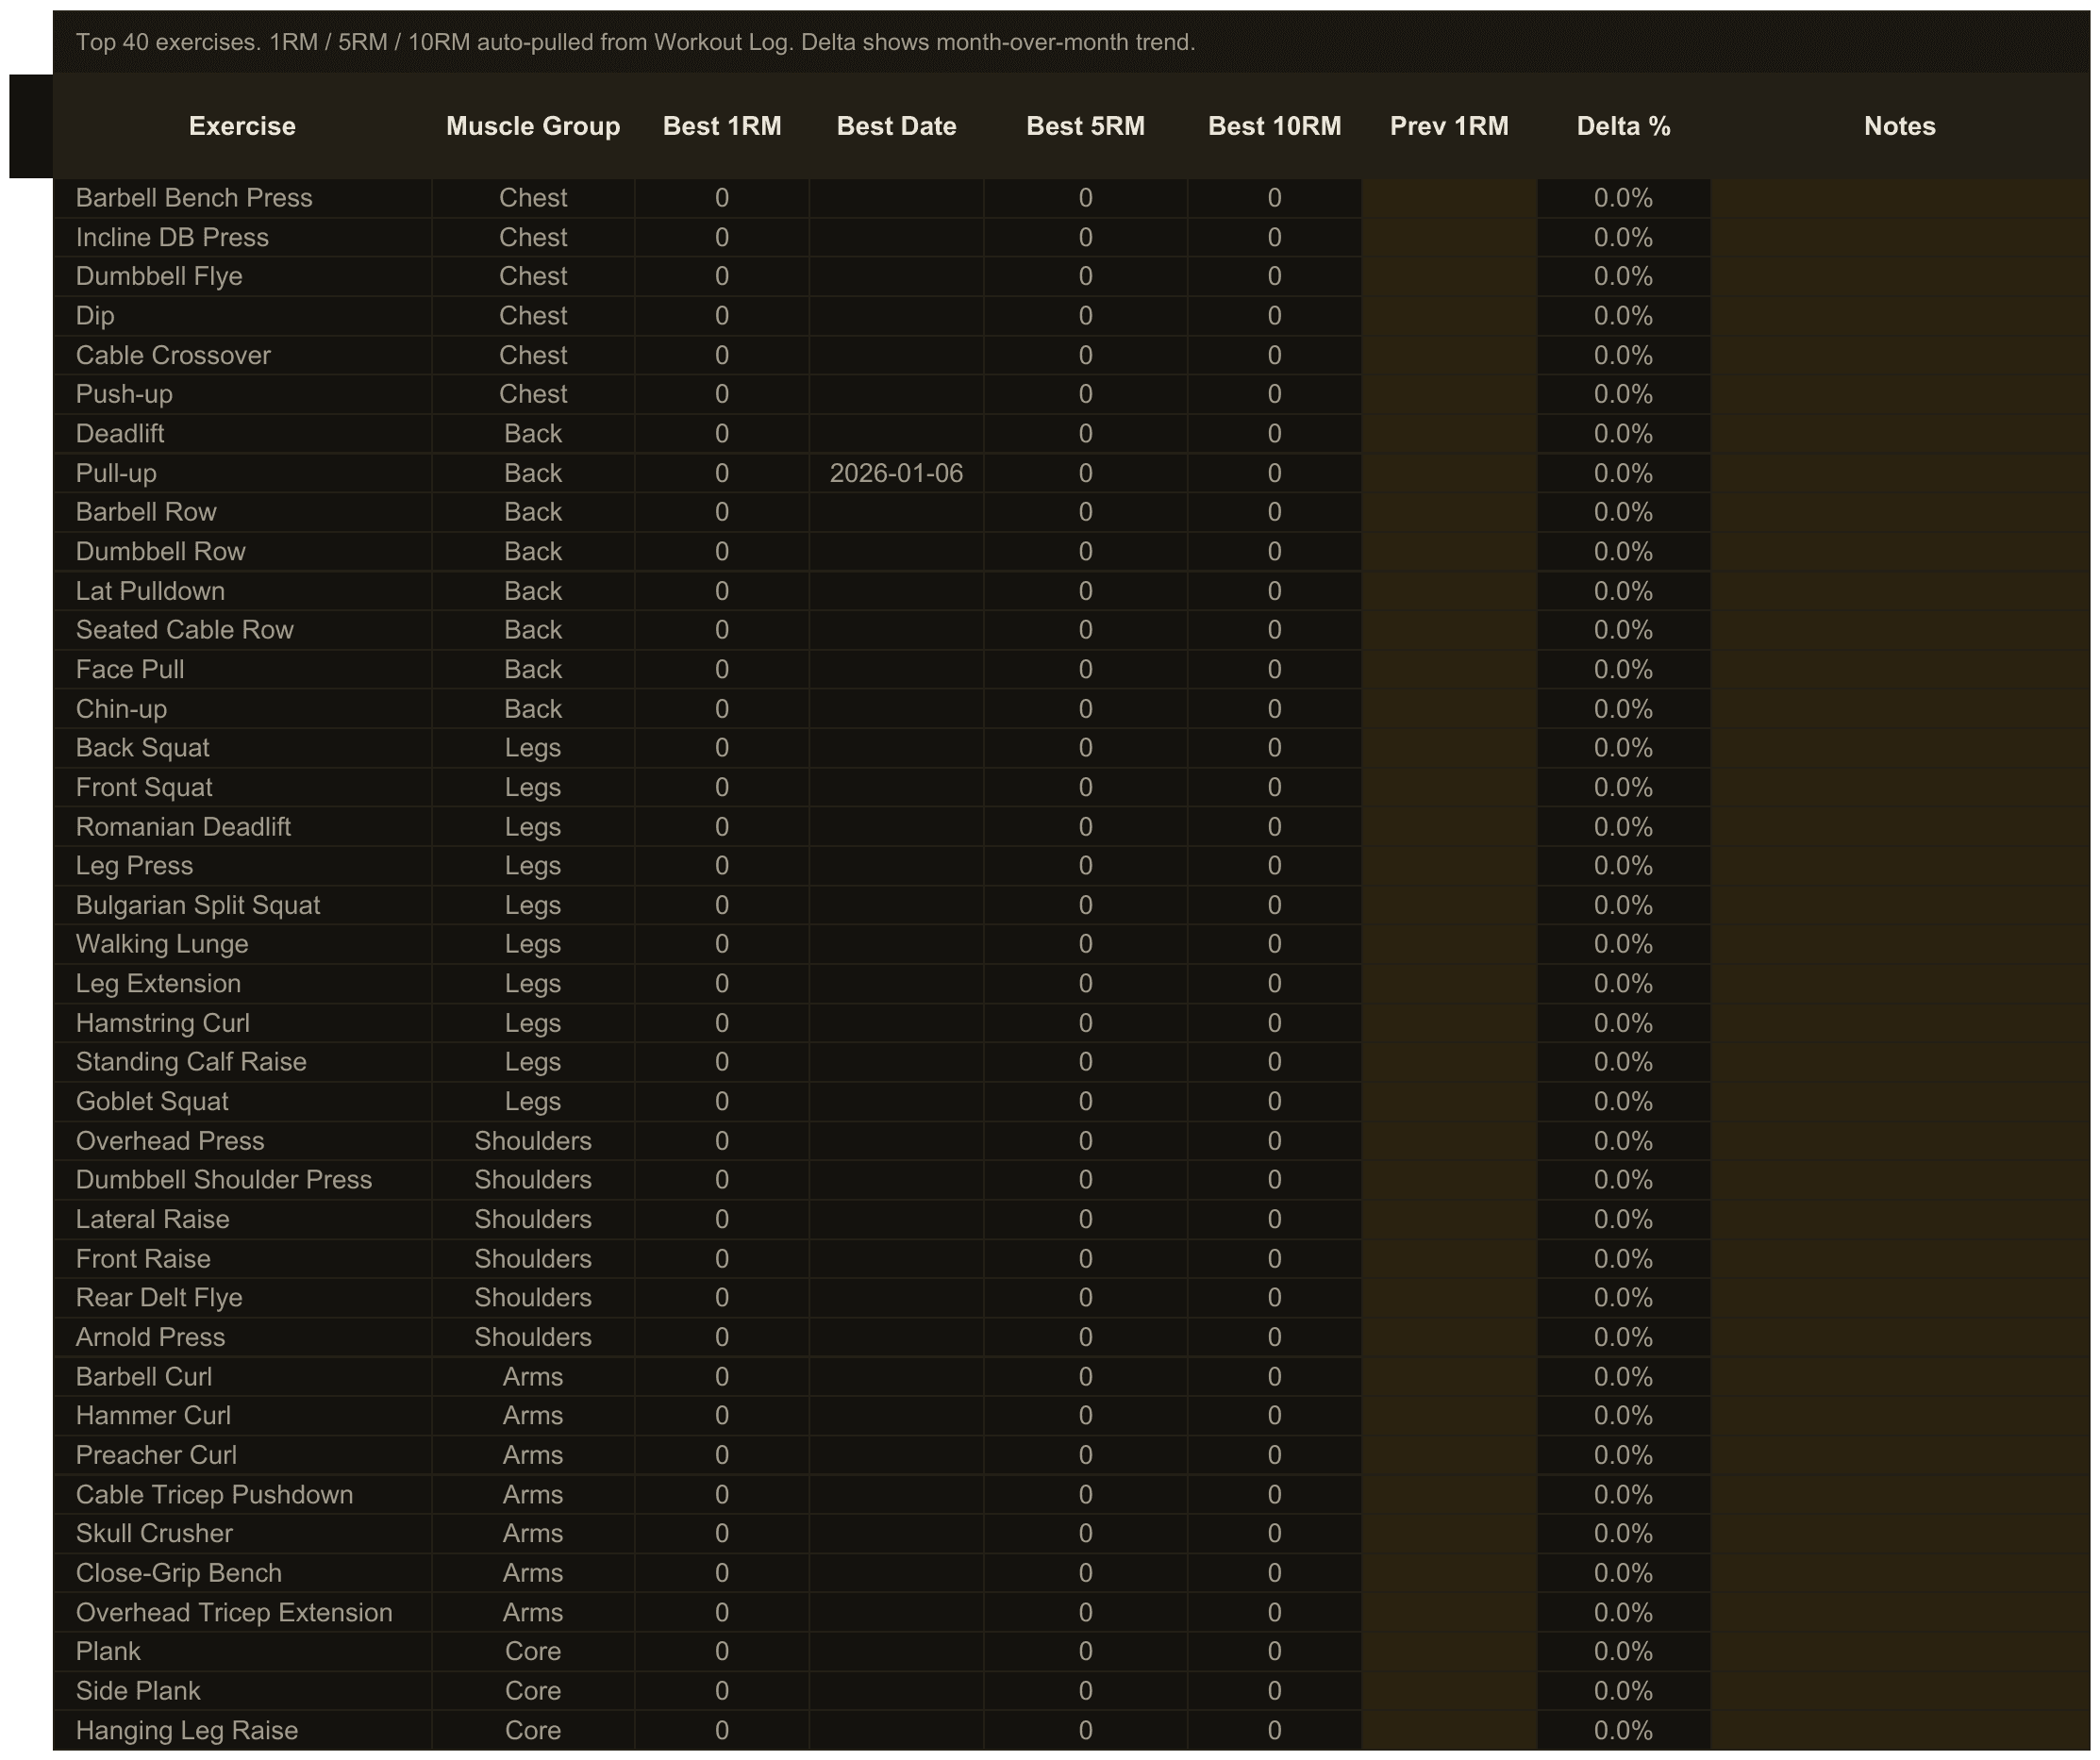Screen dimensions: 2100x1760
Task: Click the Notes column header
Action: pos(1900,126)
